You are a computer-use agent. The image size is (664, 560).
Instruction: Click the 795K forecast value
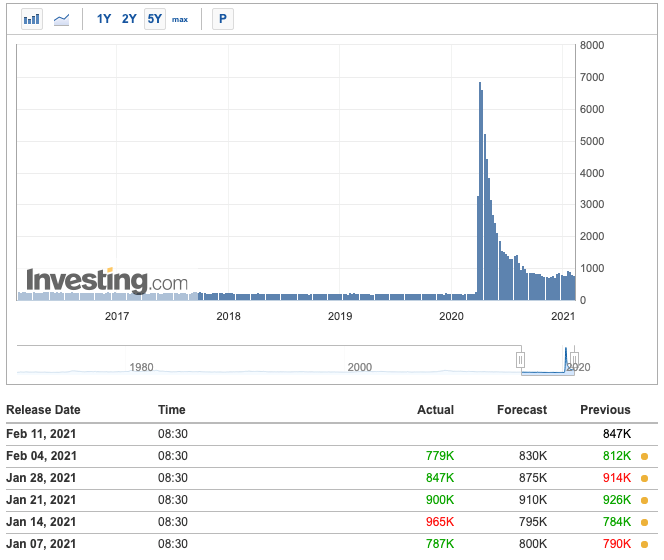533,522
